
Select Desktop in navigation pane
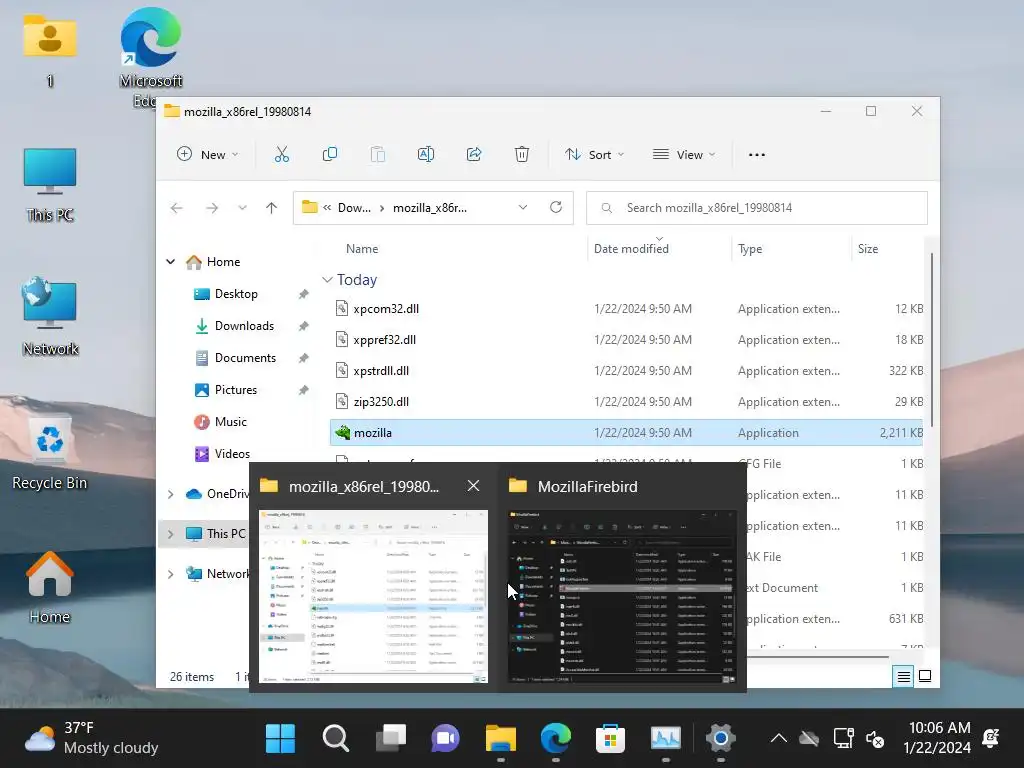pyautogui.click(x=236, y=294)
